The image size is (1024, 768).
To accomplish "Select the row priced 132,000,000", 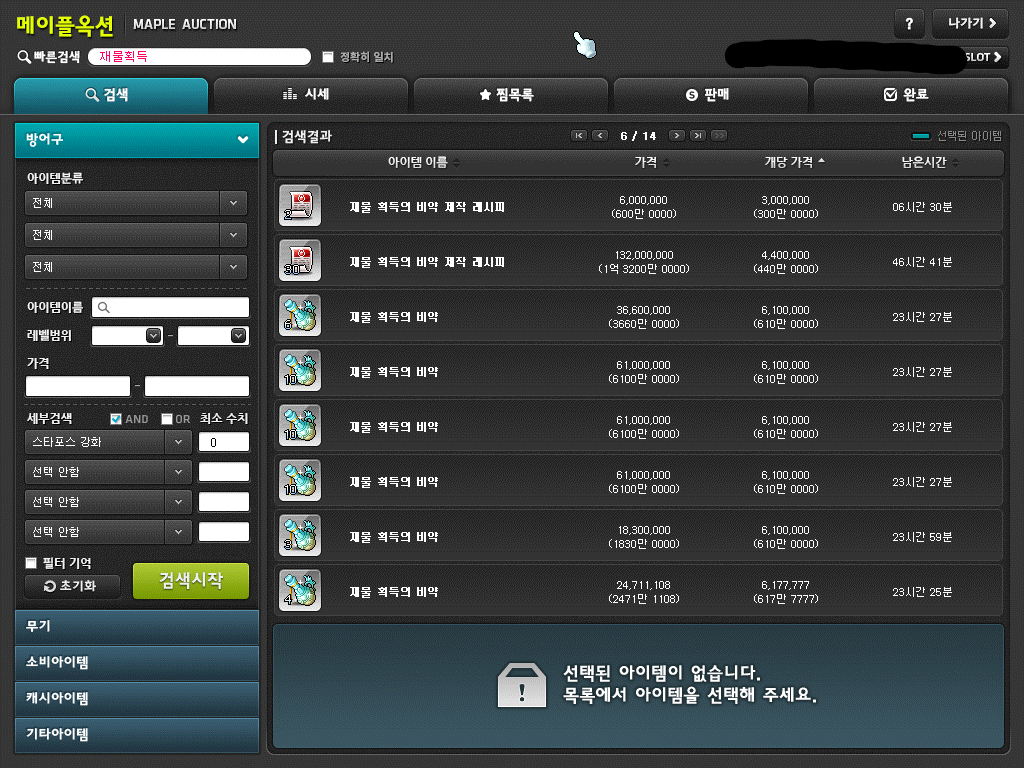I will (x=638, y=261).
